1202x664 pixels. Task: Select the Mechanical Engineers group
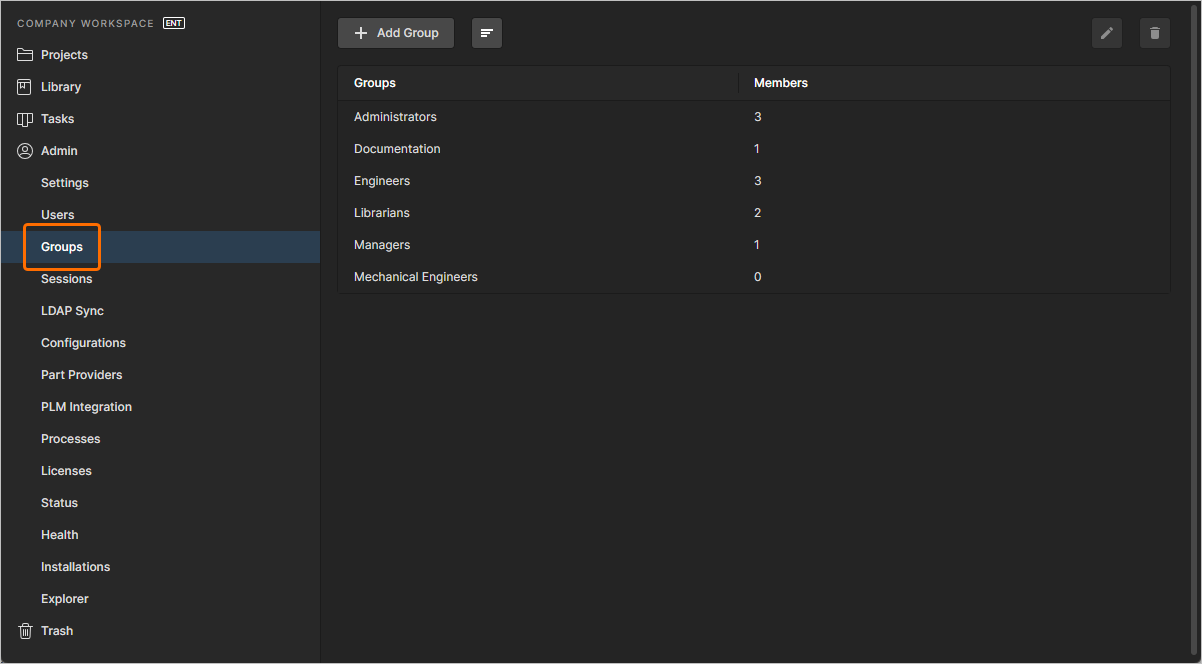(415, 276)
